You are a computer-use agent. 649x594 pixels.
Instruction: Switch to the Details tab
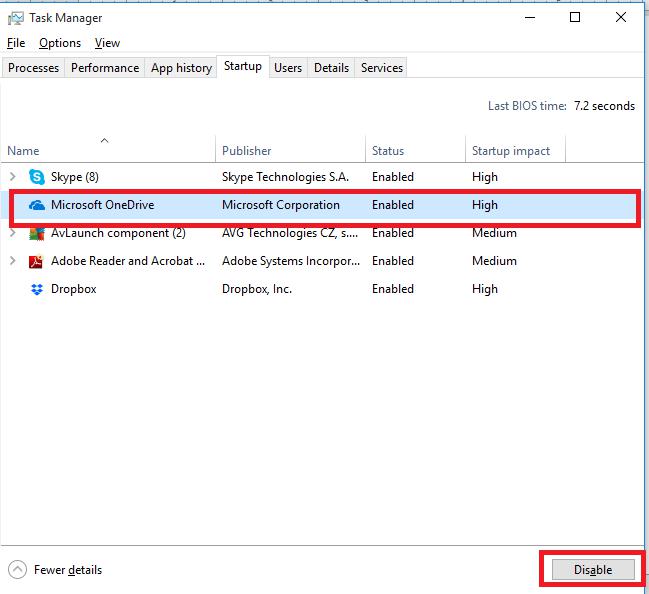(331, 67)
